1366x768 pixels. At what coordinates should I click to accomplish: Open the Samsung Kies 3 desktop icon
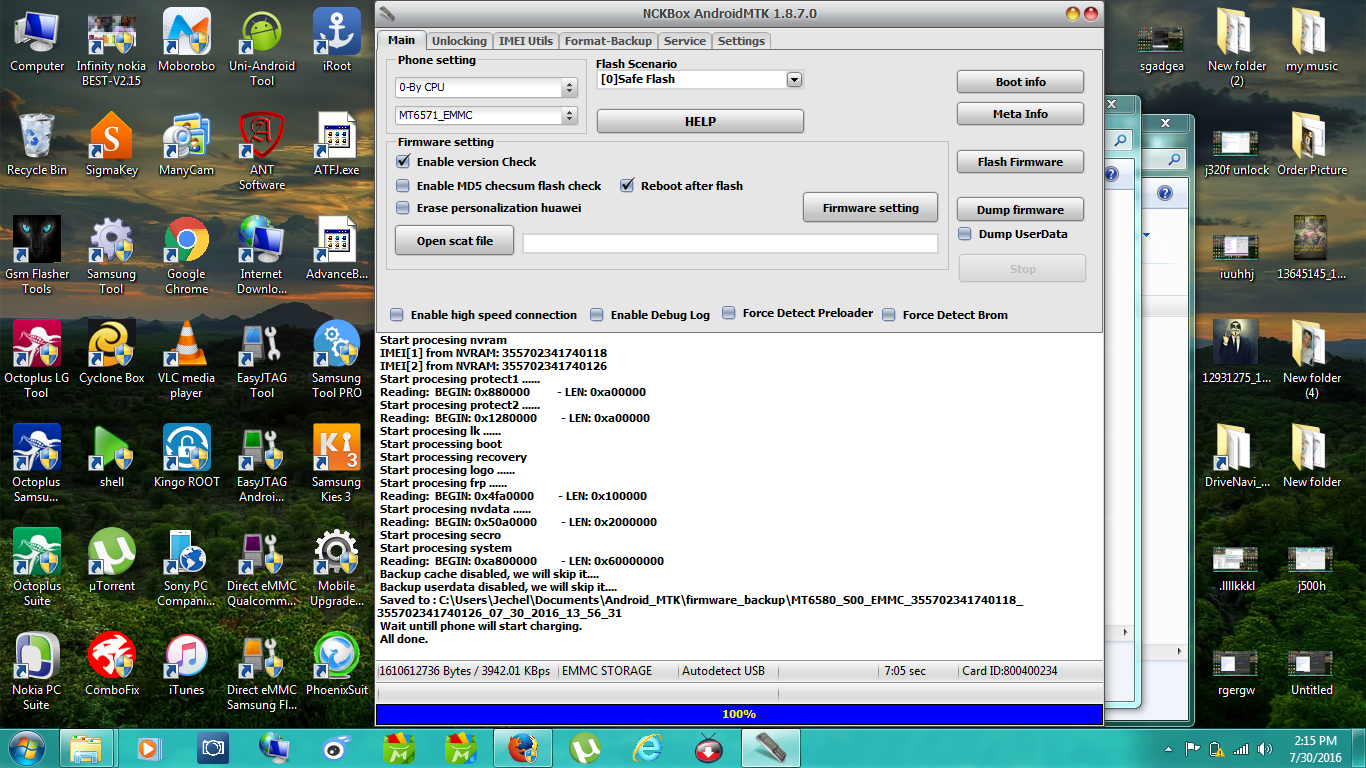coord(336,450)
